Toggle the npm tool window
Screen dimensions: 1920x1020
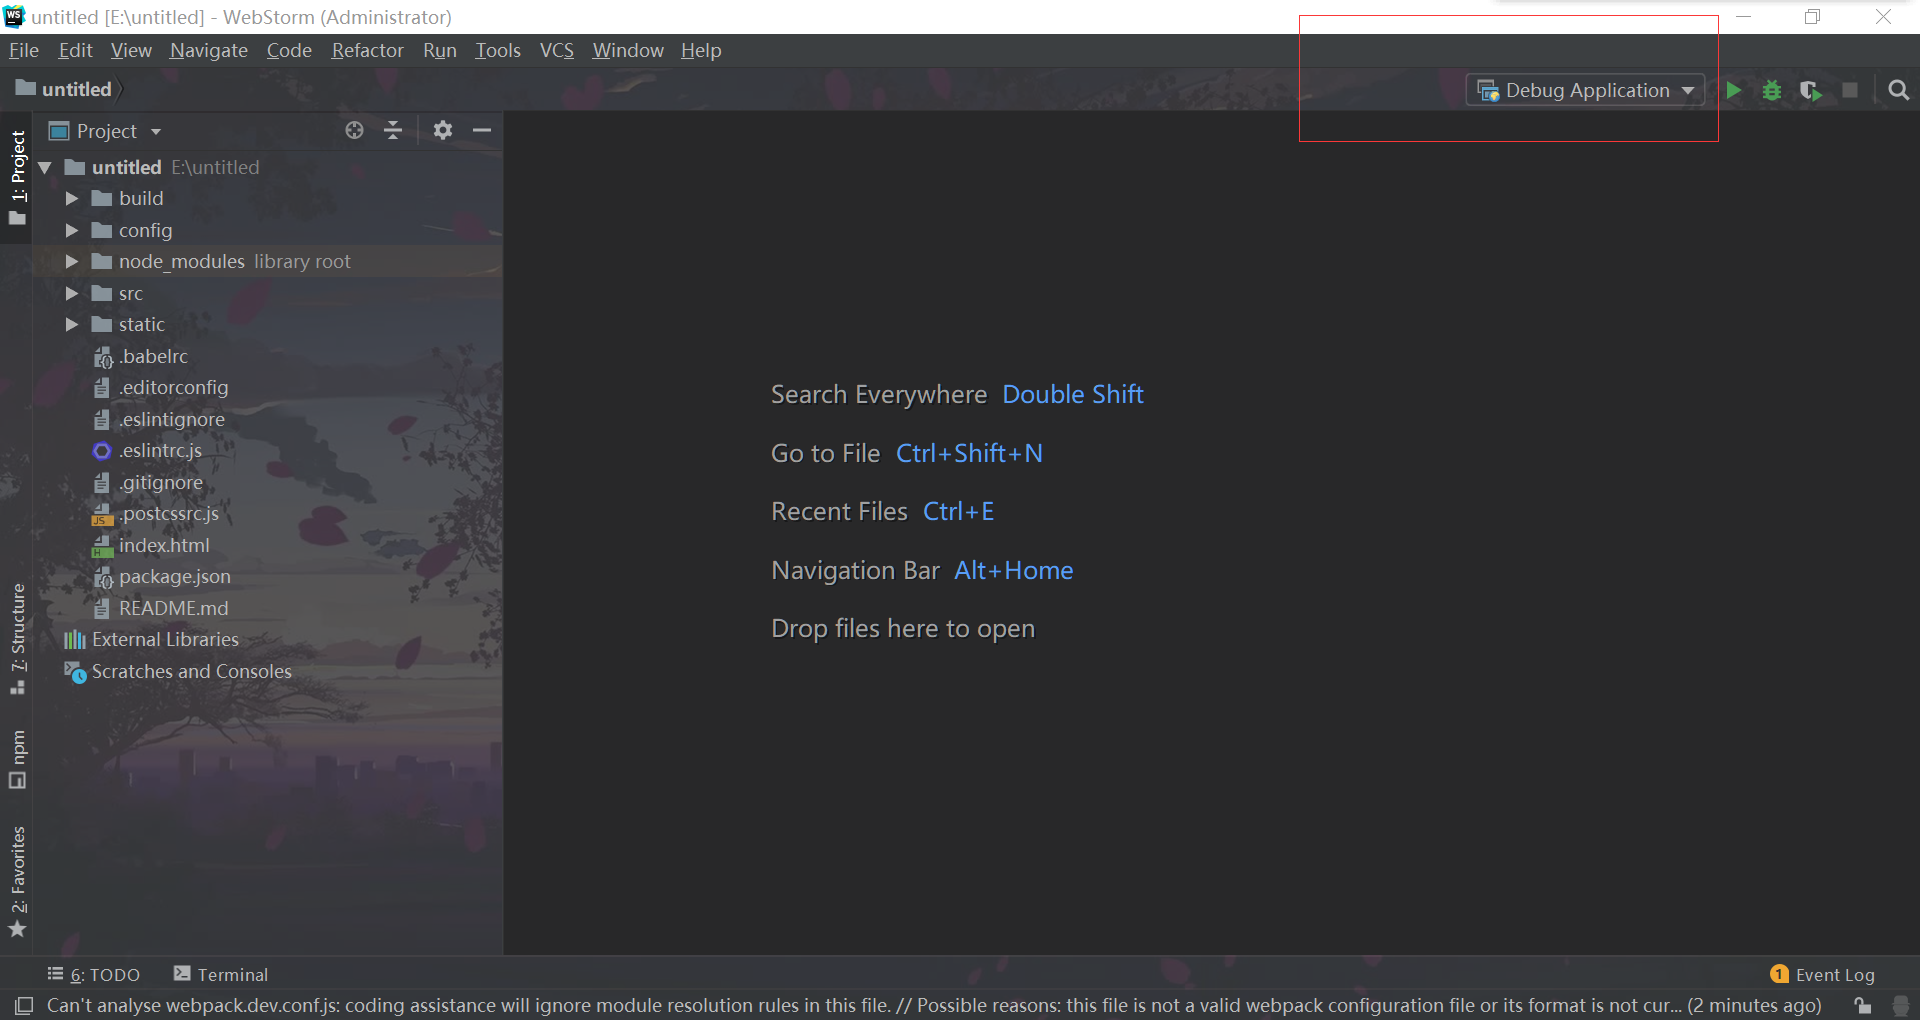coord(17,759)
